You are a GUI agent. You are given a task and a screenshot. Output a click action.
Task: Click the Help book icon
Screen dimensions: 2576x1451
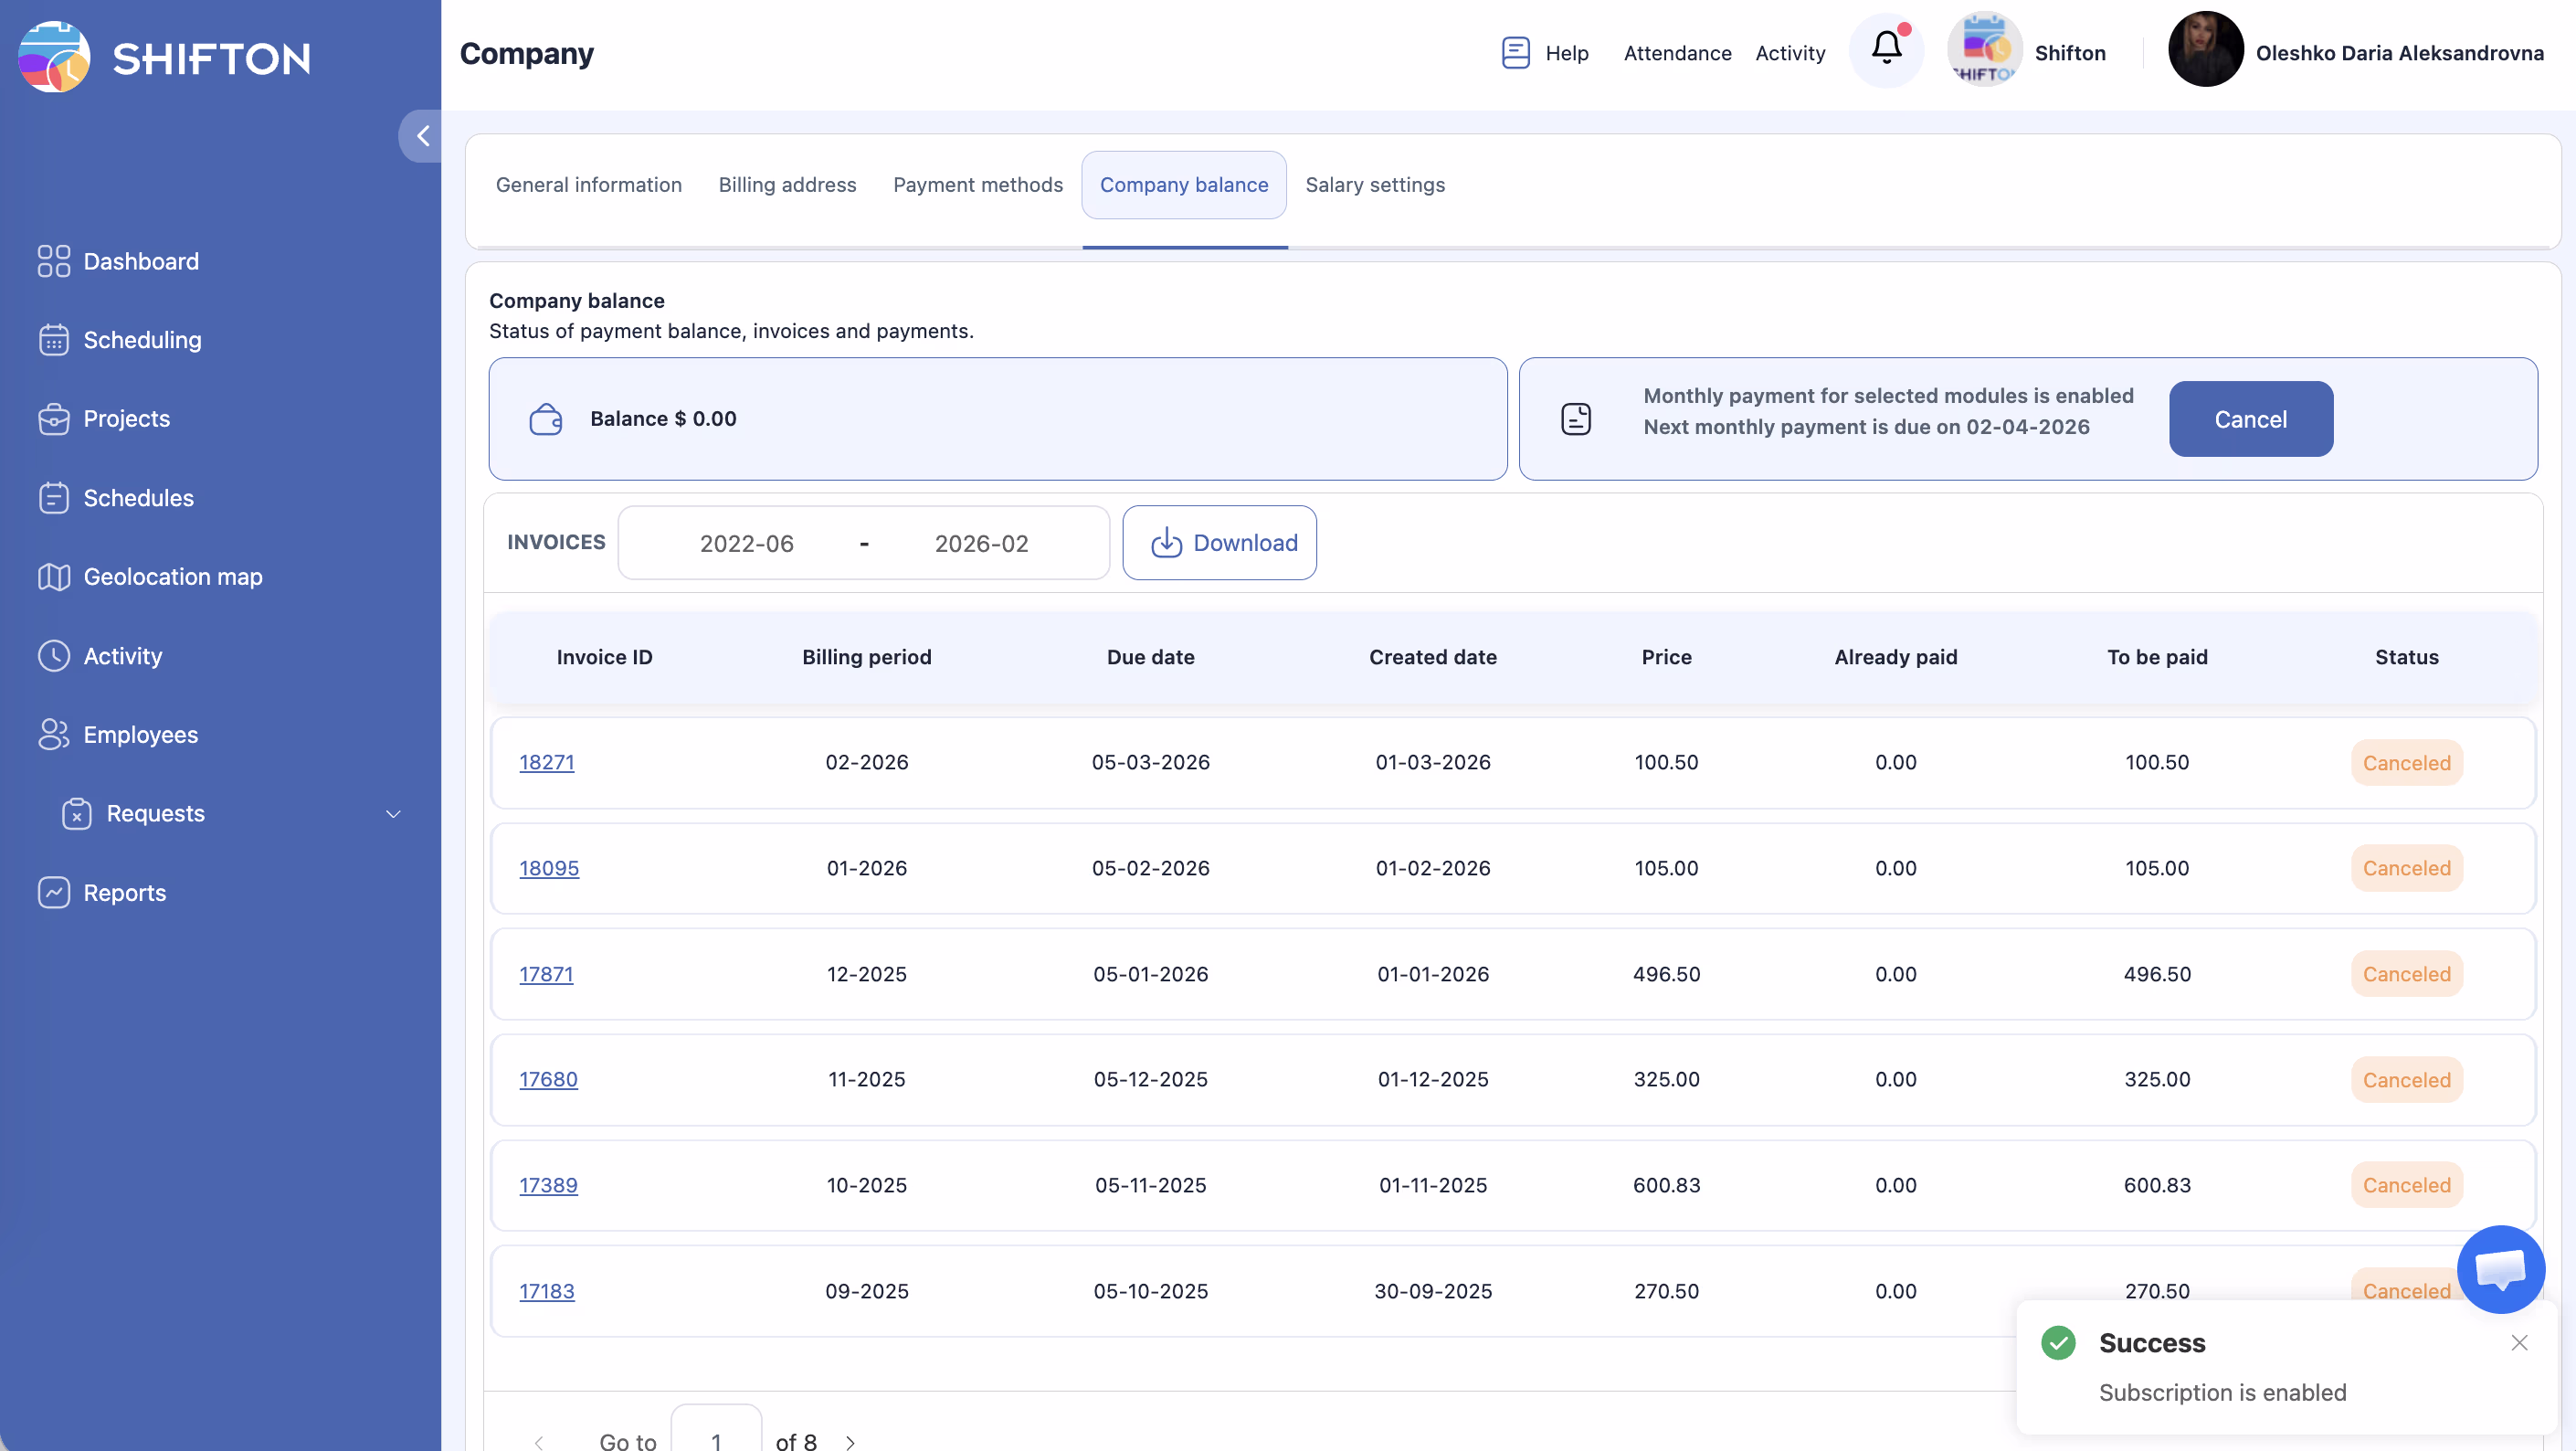click(1515, 52)
